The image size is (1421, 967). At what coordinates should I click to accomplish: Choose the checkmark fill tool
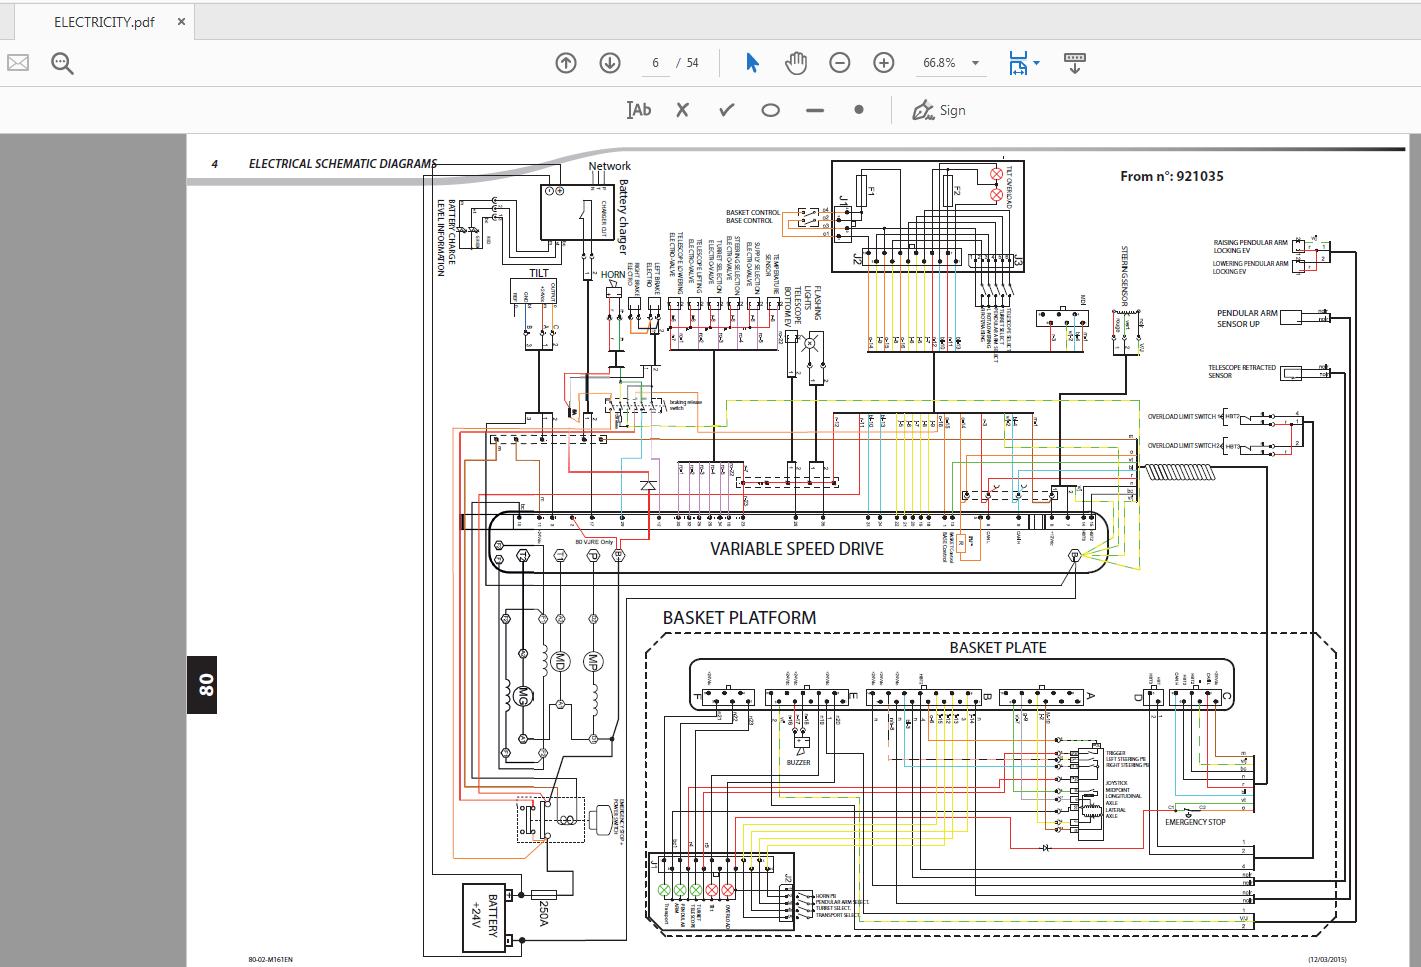[727, 111]
